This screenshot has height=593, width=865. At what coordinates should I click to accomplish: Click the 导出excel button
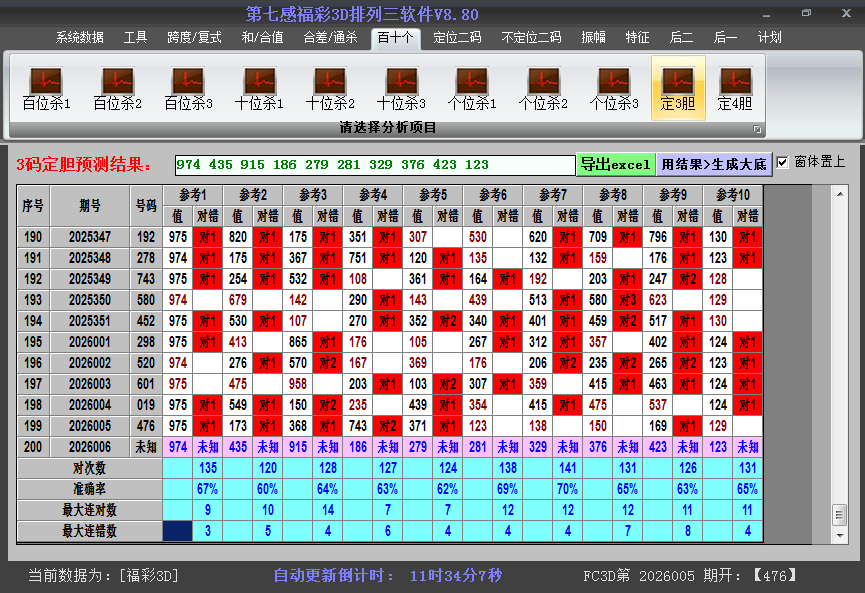(x=615, y=164)
